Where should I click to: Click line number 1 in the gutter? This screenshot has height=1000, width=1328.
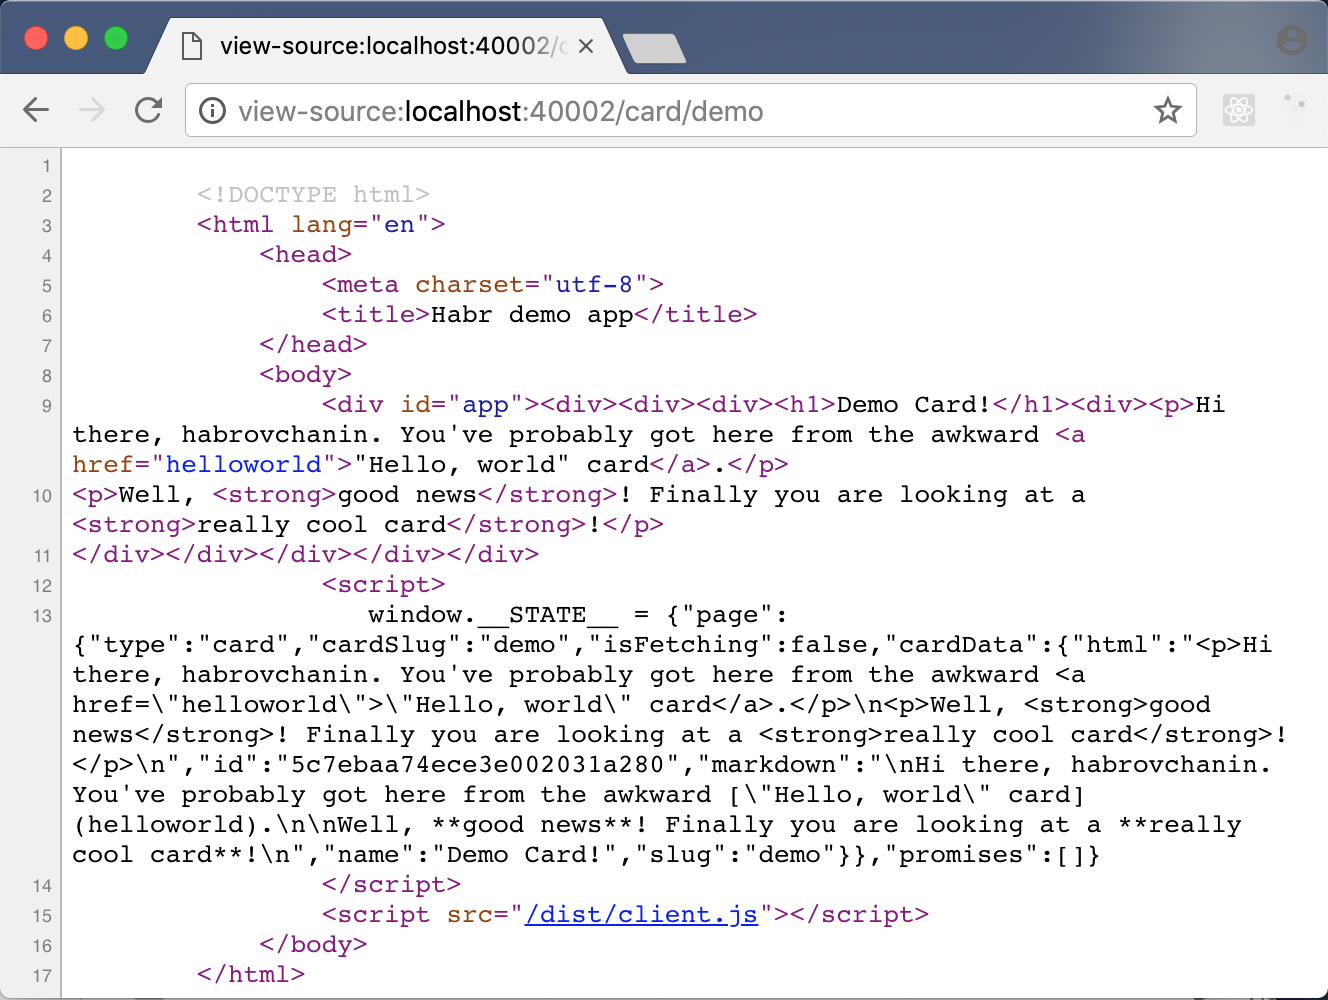tap(46, 166)
